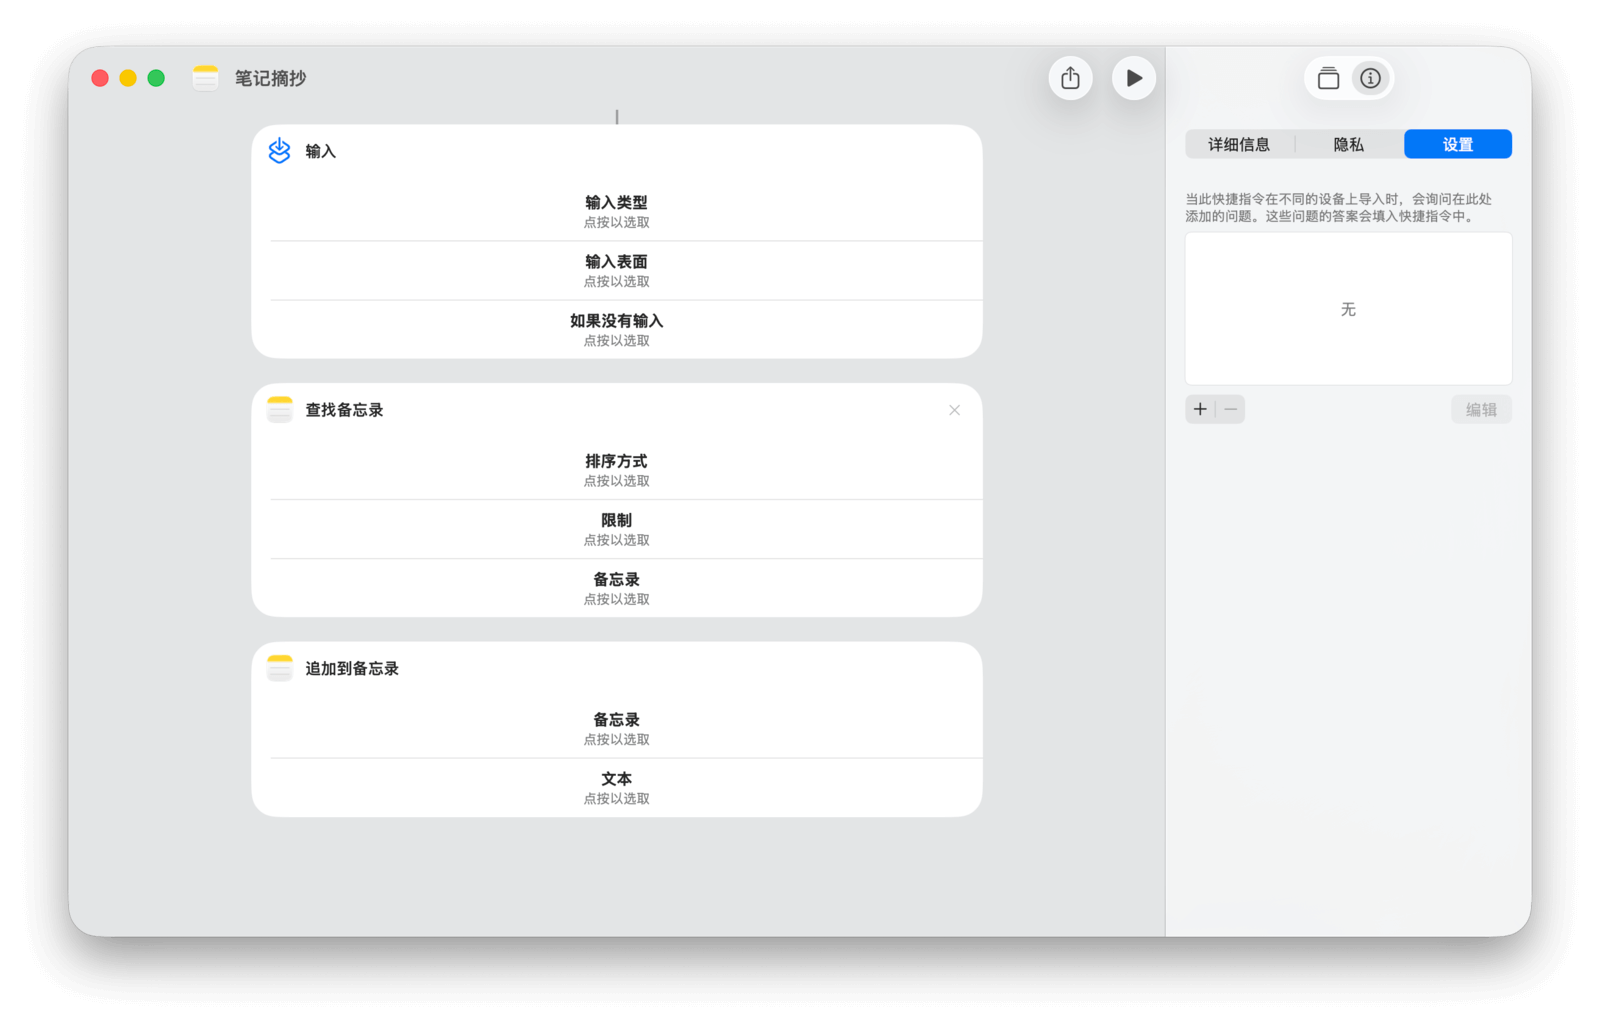The height and width of the screenshot is (1027, 1600).
Task: Click the 查找备忘录 notes icon
Action: pyautogui.click(x=280, y=410)
